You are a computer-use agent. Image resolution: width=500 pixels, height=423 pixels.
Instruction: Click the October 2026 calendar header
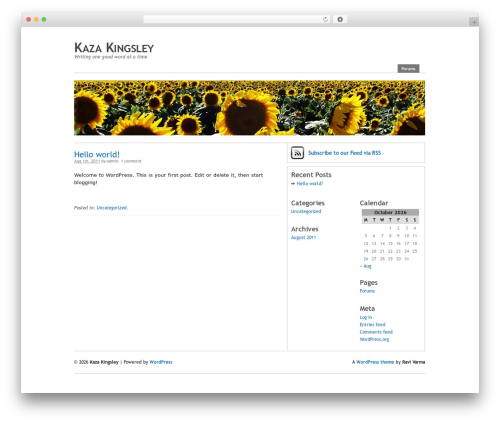390,212
